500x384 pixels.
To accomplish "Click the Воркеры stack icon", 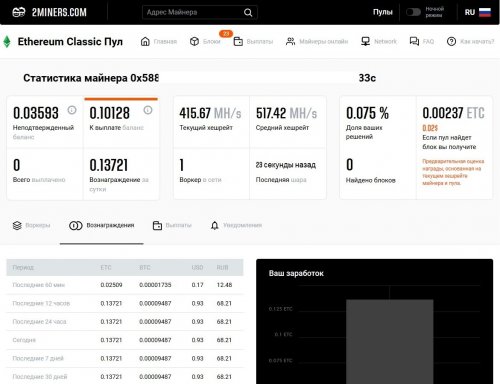I will 17,225.
